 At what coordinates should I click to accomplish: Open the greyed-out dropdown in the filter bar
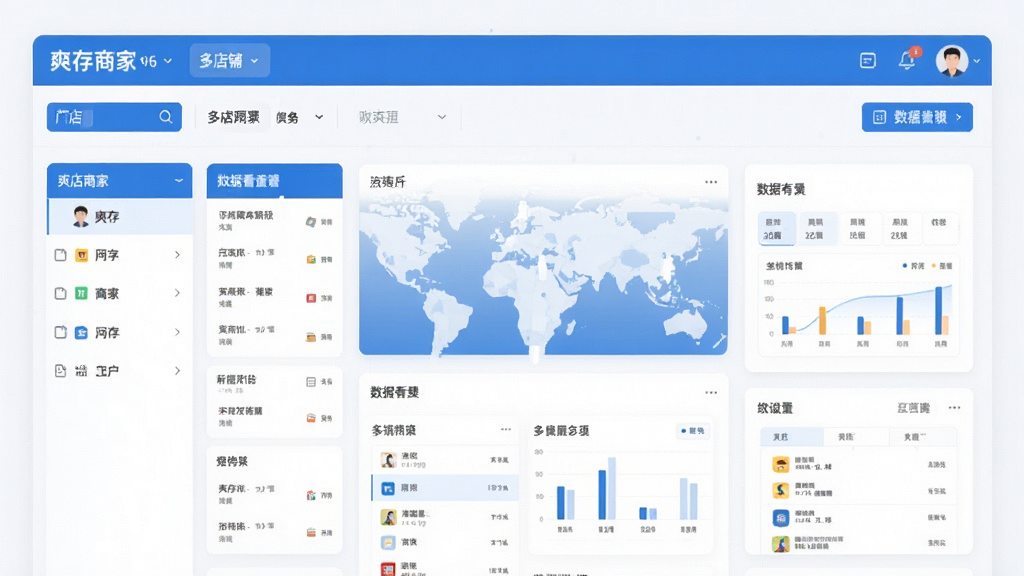coord(402,117)
